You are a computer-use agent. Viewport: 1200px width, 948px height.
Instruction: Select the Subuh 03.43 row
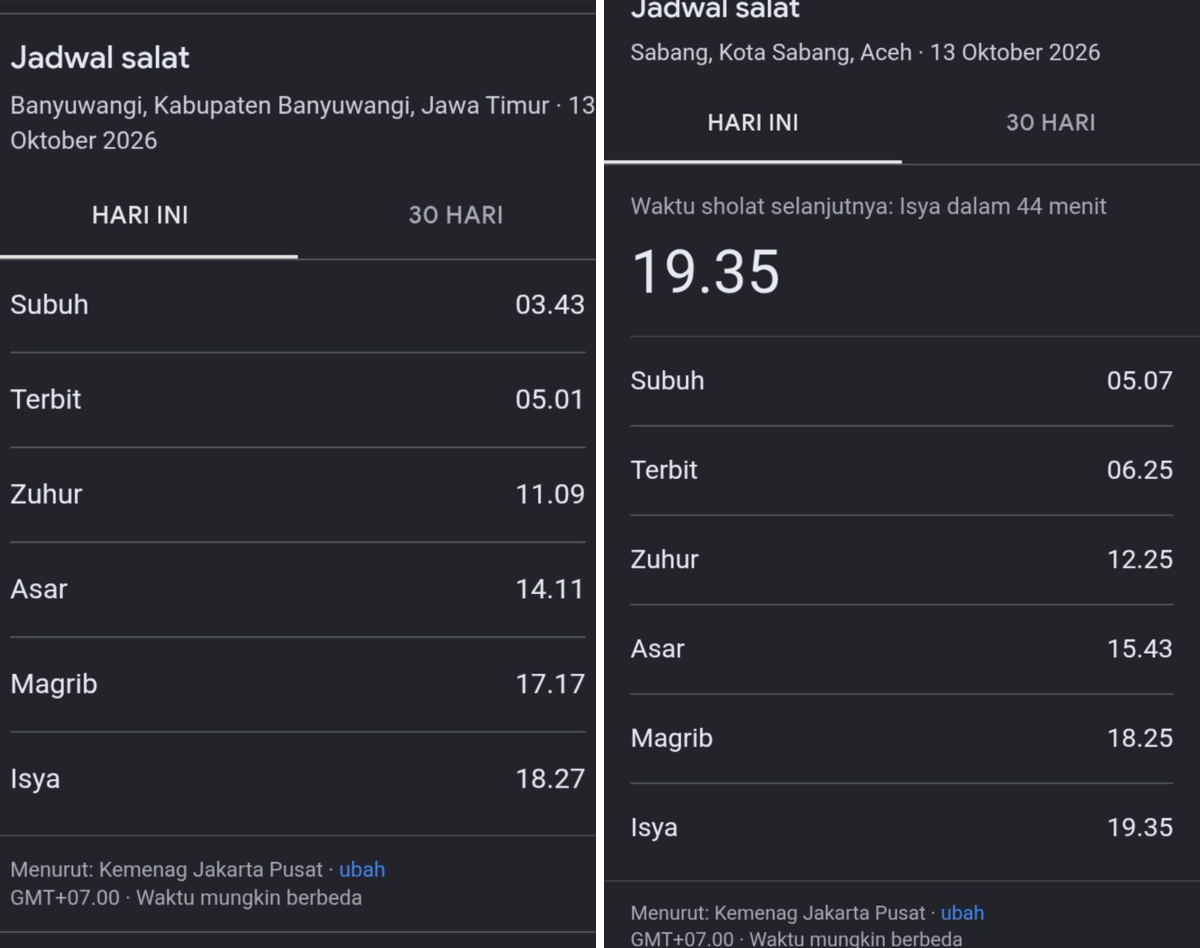[298, 305]
